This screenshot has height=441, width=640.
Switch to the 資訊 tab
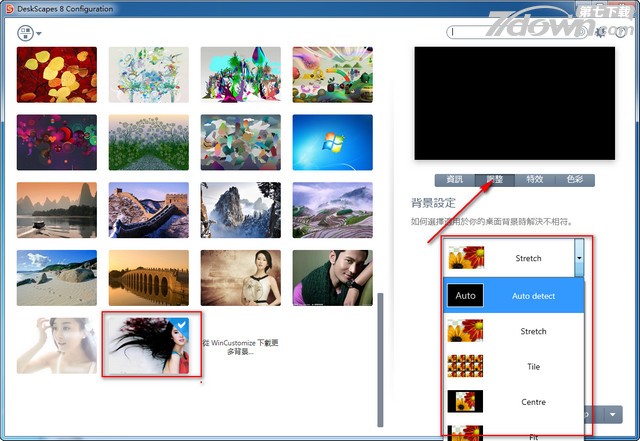[455, 180]
